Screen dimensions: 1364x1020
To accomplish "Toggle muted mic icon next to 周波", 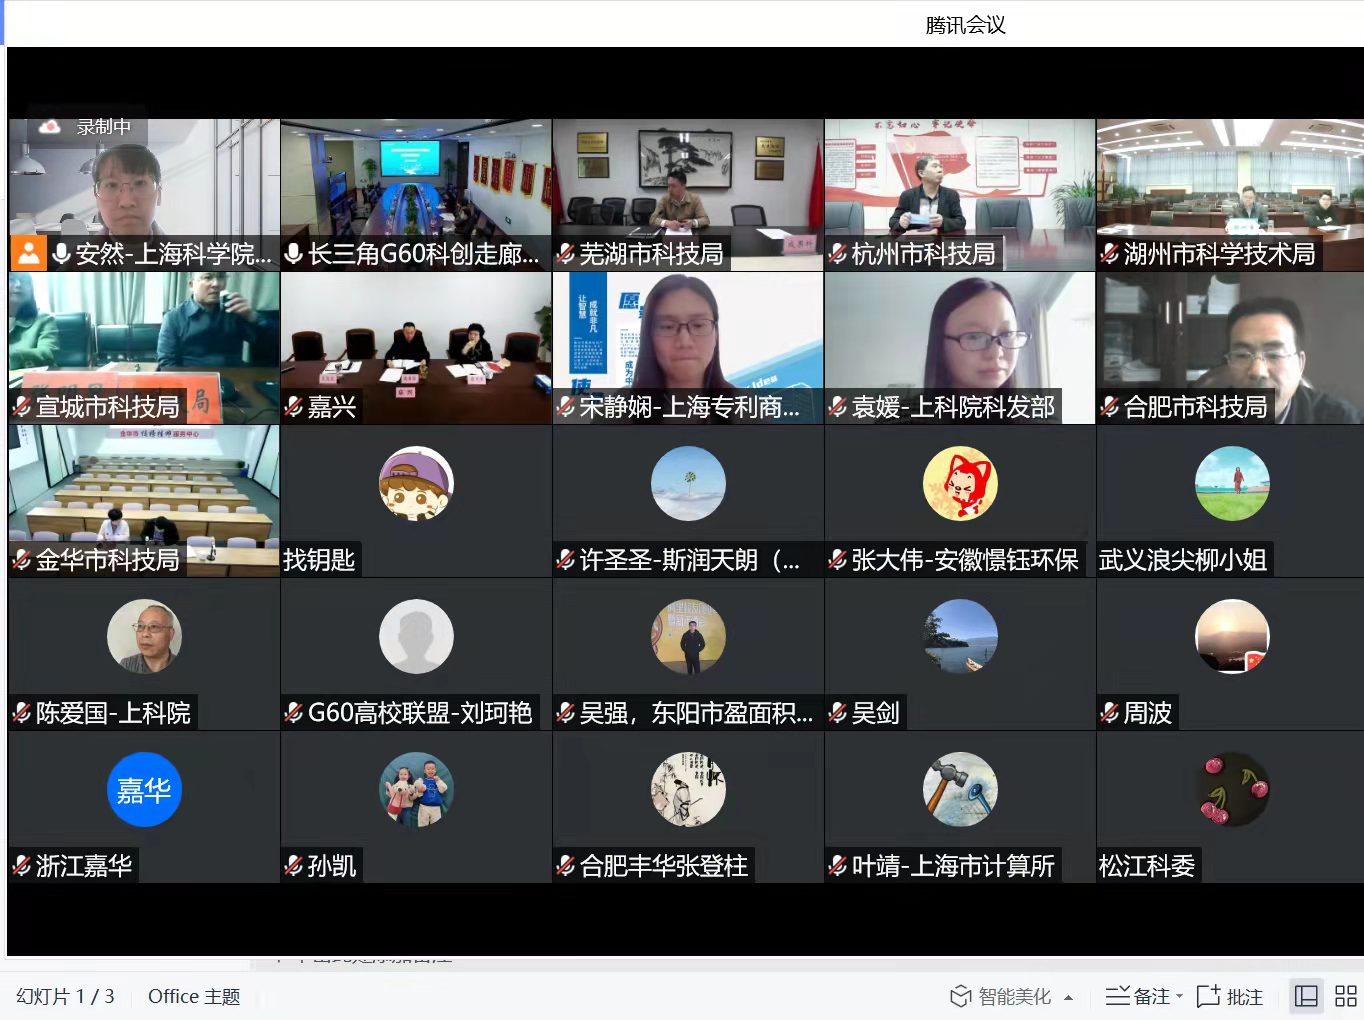I will point(1110,713).
